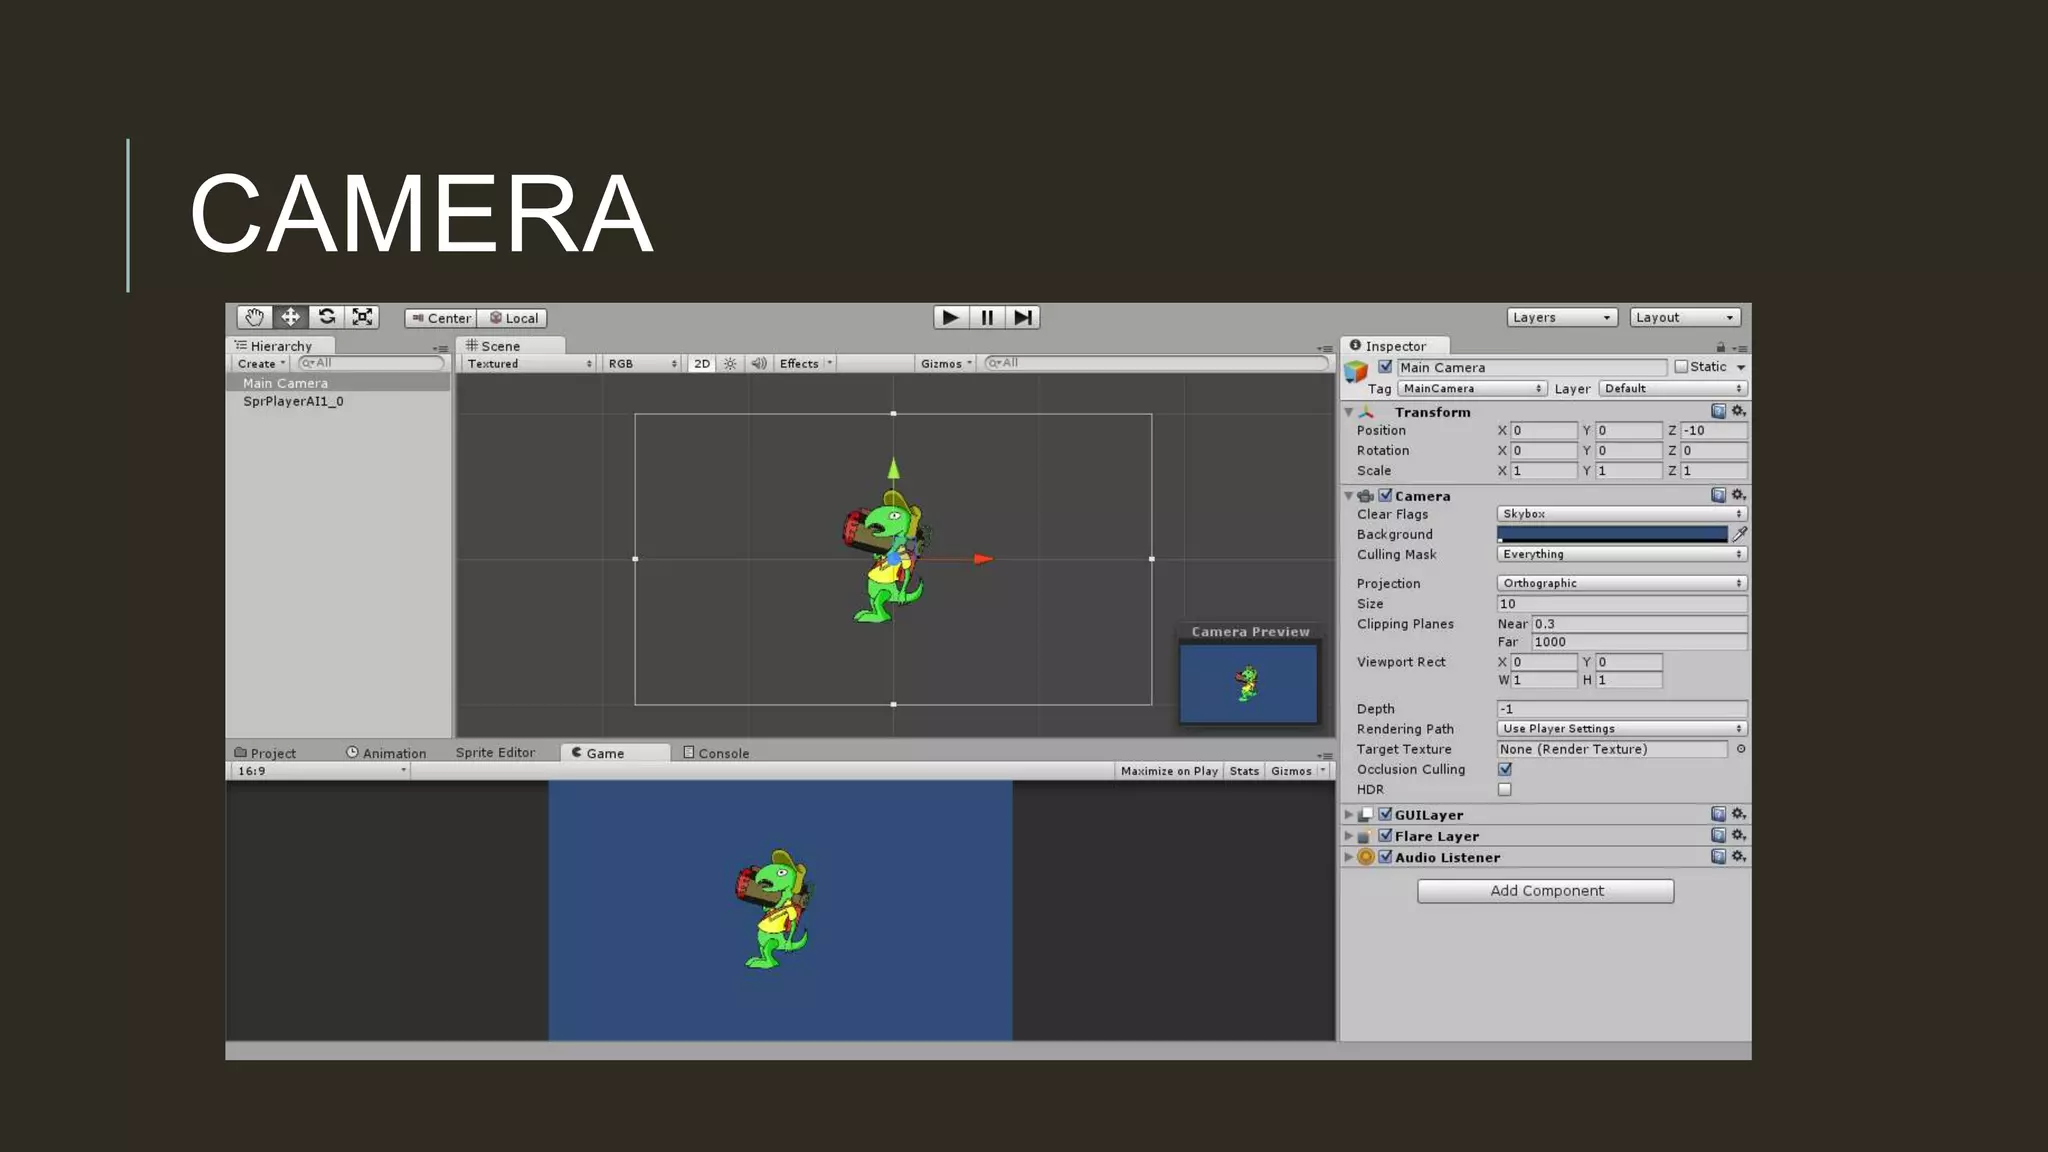Open the Sprite Editor tab
Screen dimensions: 2048x1152
[495, 753]
